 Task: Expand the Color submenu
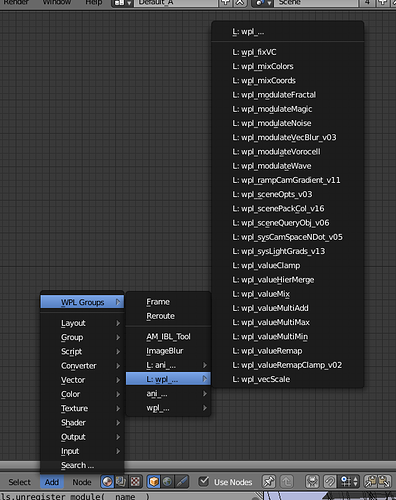click(82, 394)
